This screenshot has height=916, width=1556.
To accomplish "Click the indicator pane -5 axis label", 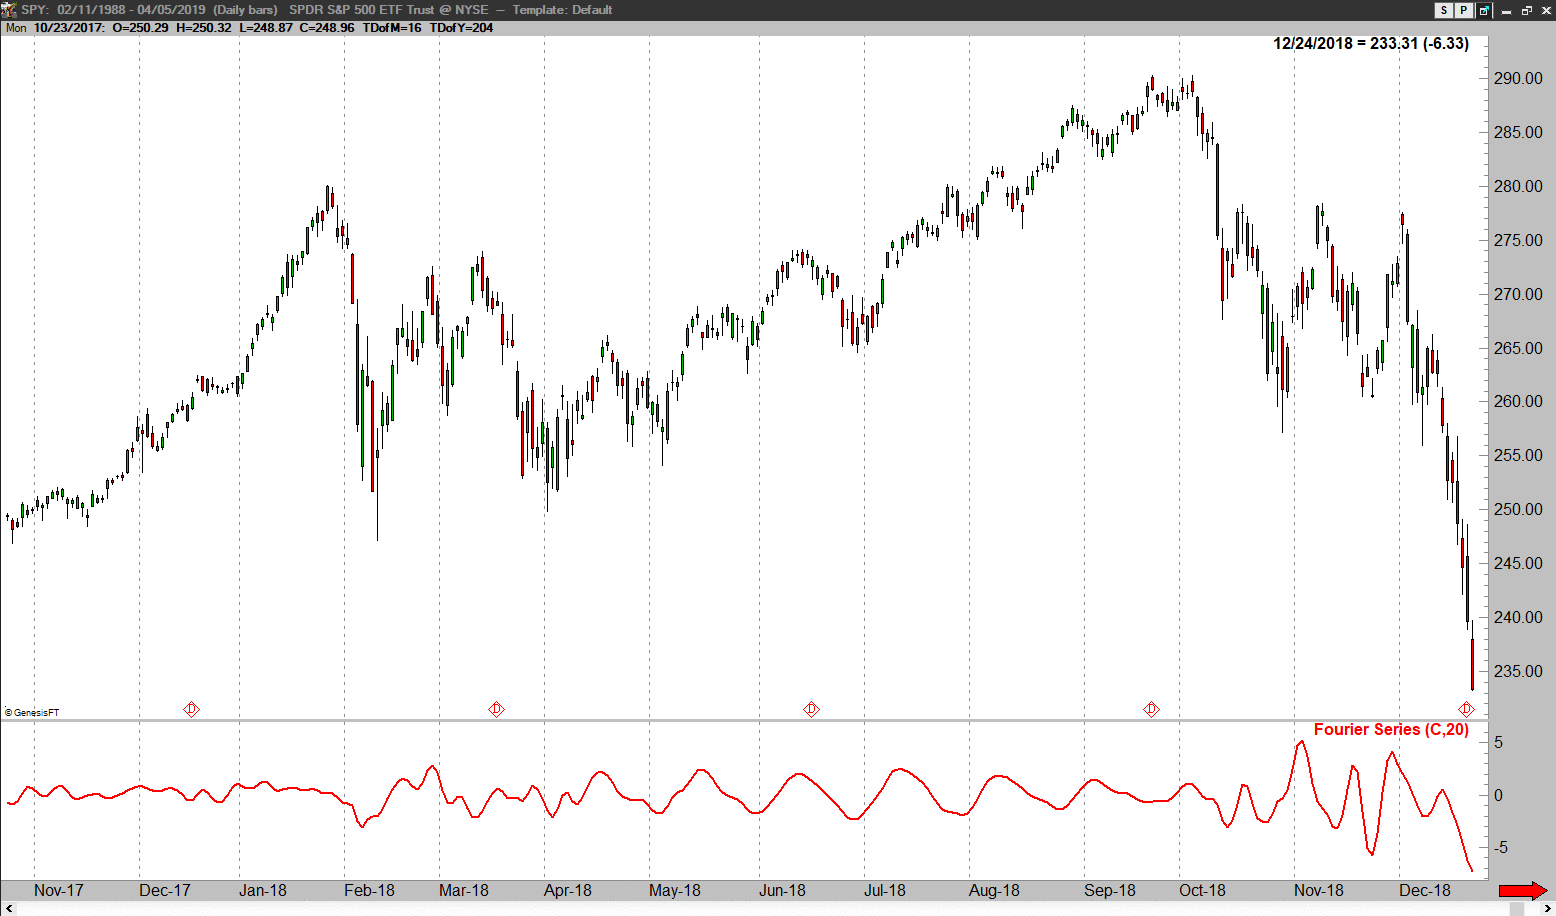I will 1501,848.
